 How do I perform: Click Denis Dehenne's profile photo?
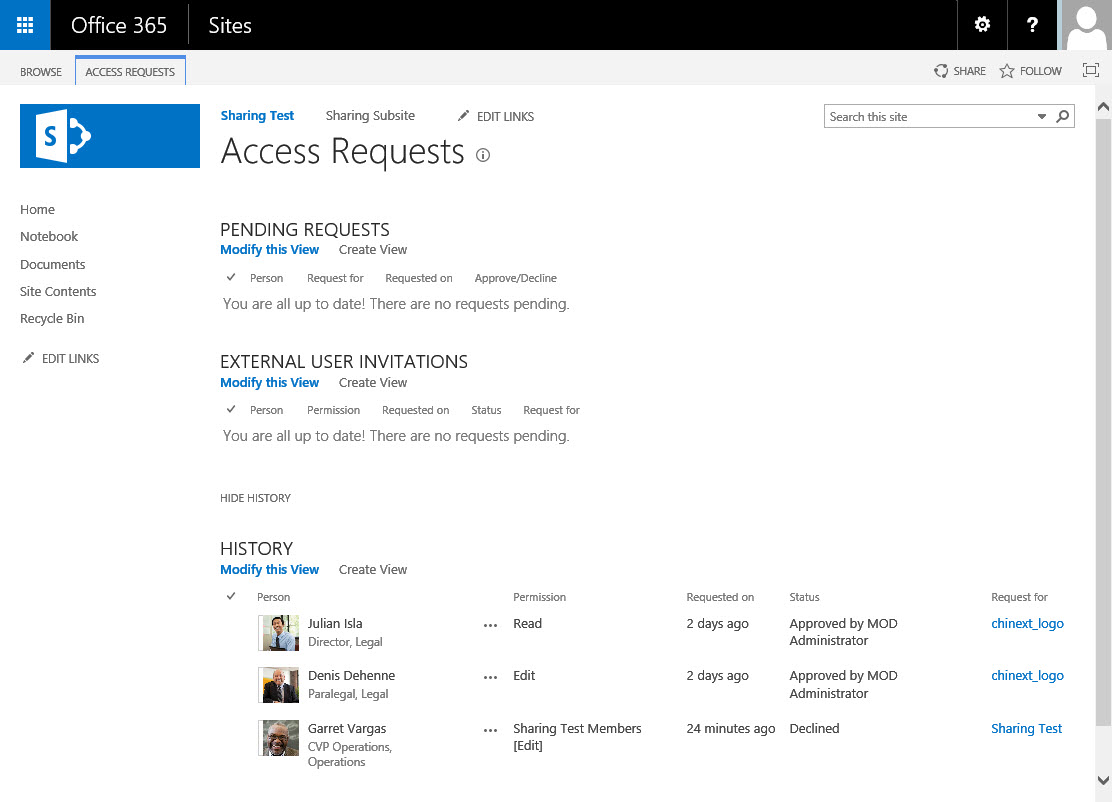tap(279, 685)
